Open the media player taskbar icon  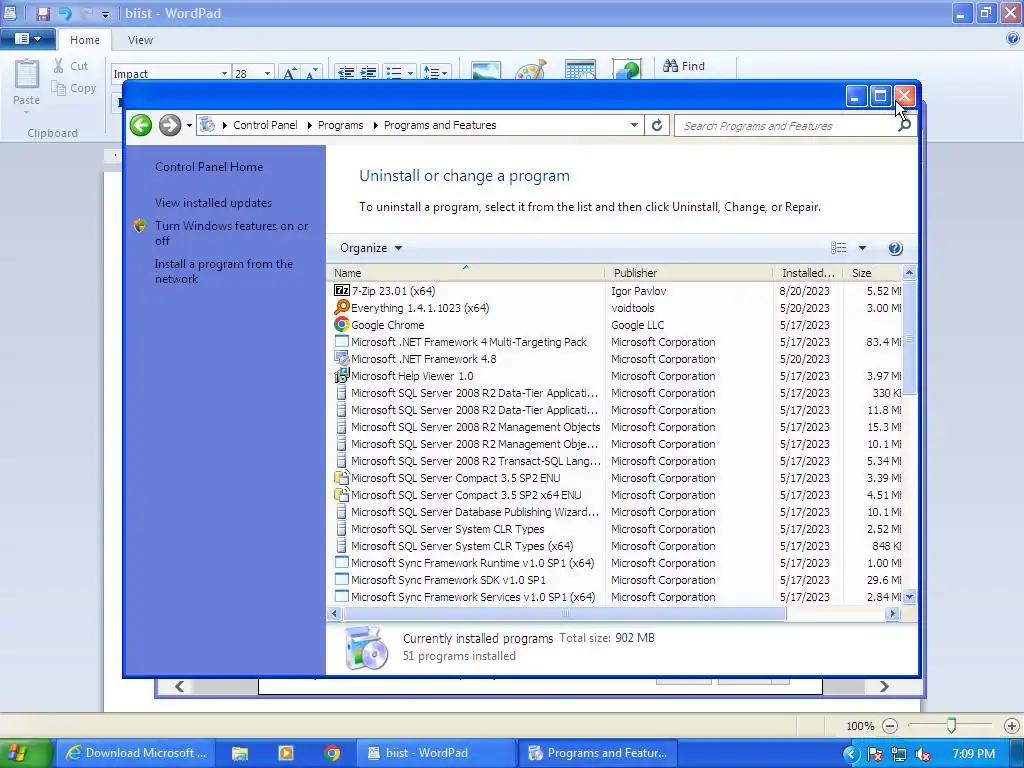[x=285, y=753]
